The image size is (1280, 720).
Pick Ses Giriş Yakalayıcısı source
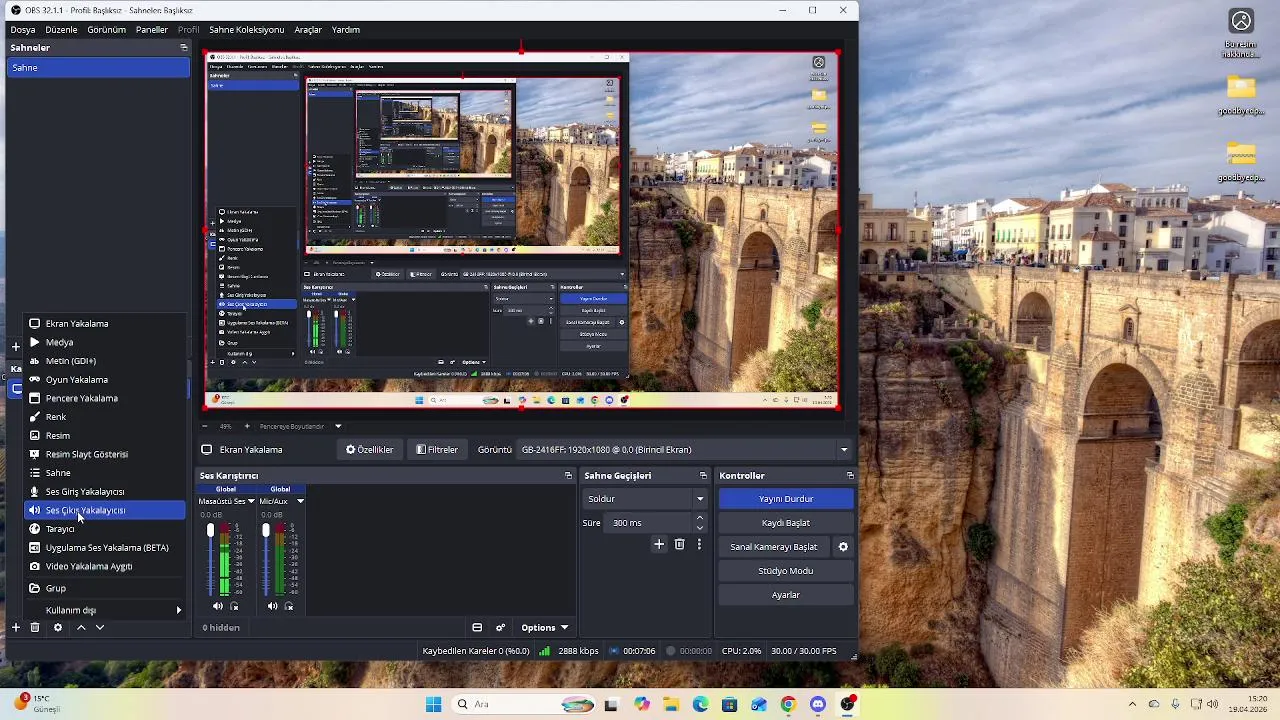104,492
